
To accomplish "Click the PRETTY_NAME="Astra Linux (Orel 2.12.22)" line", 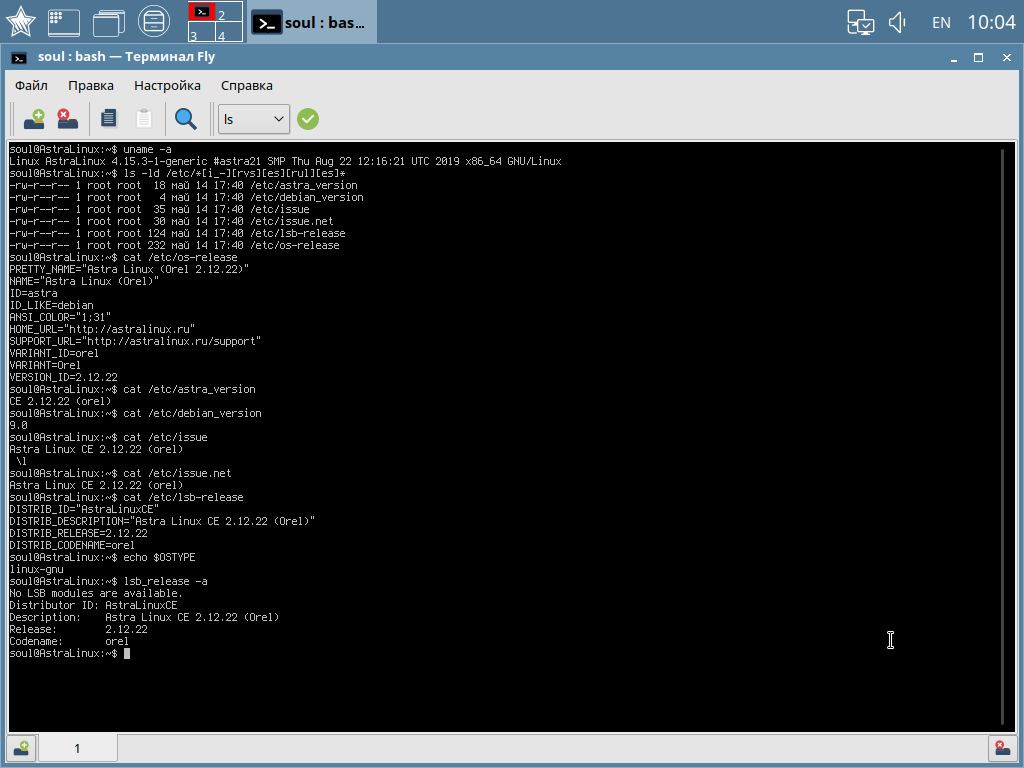I will [x=129, y=269].
